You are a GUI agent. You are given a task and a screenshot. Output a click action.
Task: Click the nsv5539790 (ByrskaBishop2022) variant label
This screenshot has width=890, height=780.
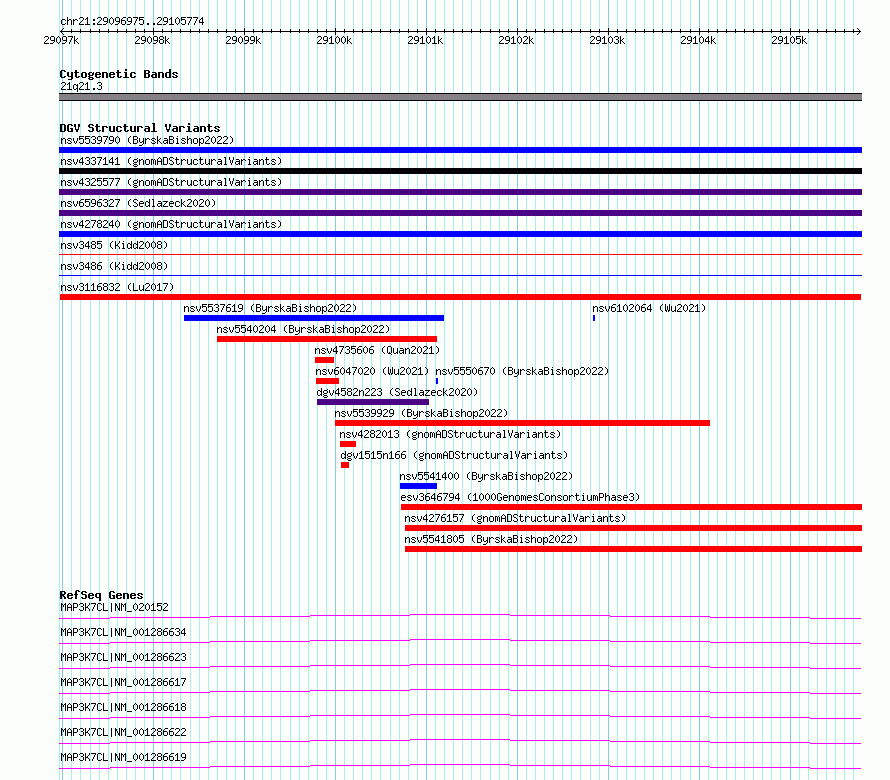pos(147,140)
